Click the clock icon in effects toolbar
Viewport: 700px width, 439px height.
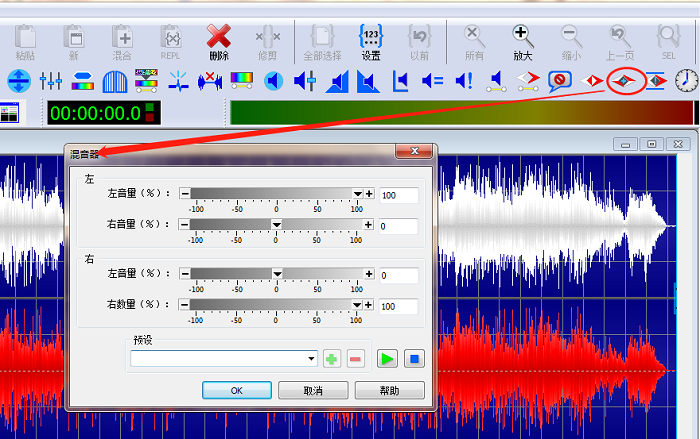tap(686, 80)
